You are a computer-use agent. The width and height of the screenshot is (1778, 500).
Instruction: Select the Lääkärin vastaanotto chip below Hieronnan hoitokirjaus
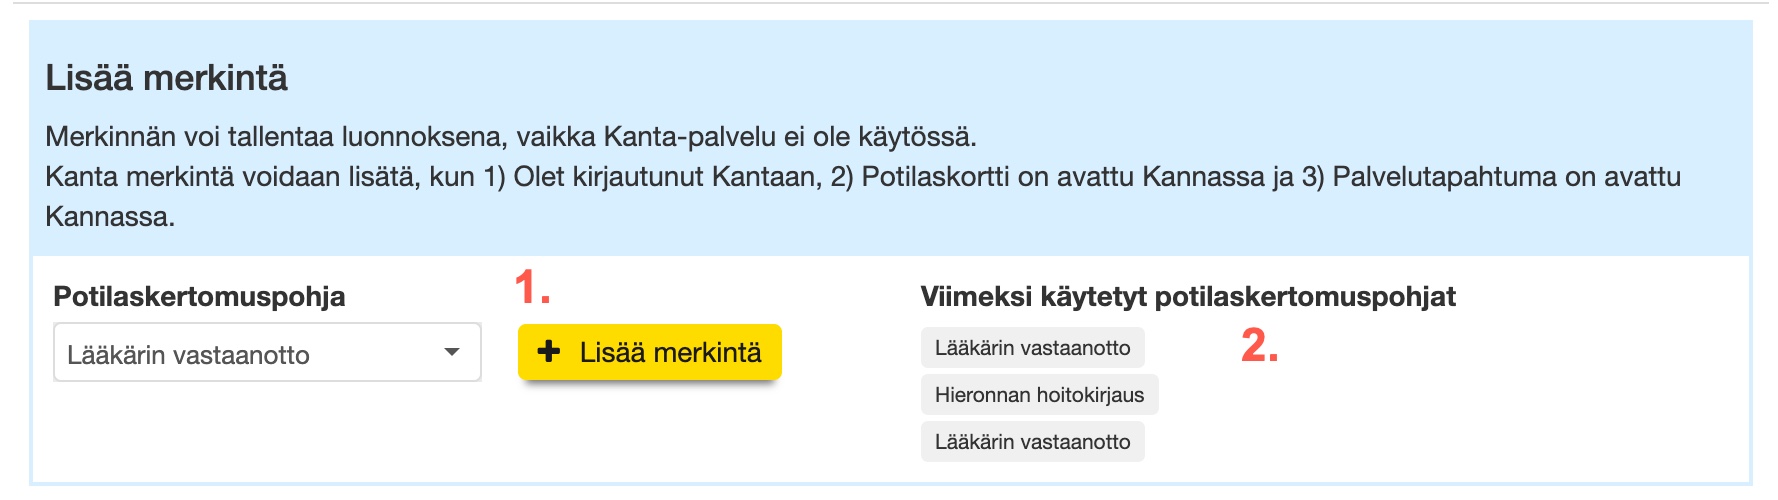pyautogui.click(x=1032, y=442)
